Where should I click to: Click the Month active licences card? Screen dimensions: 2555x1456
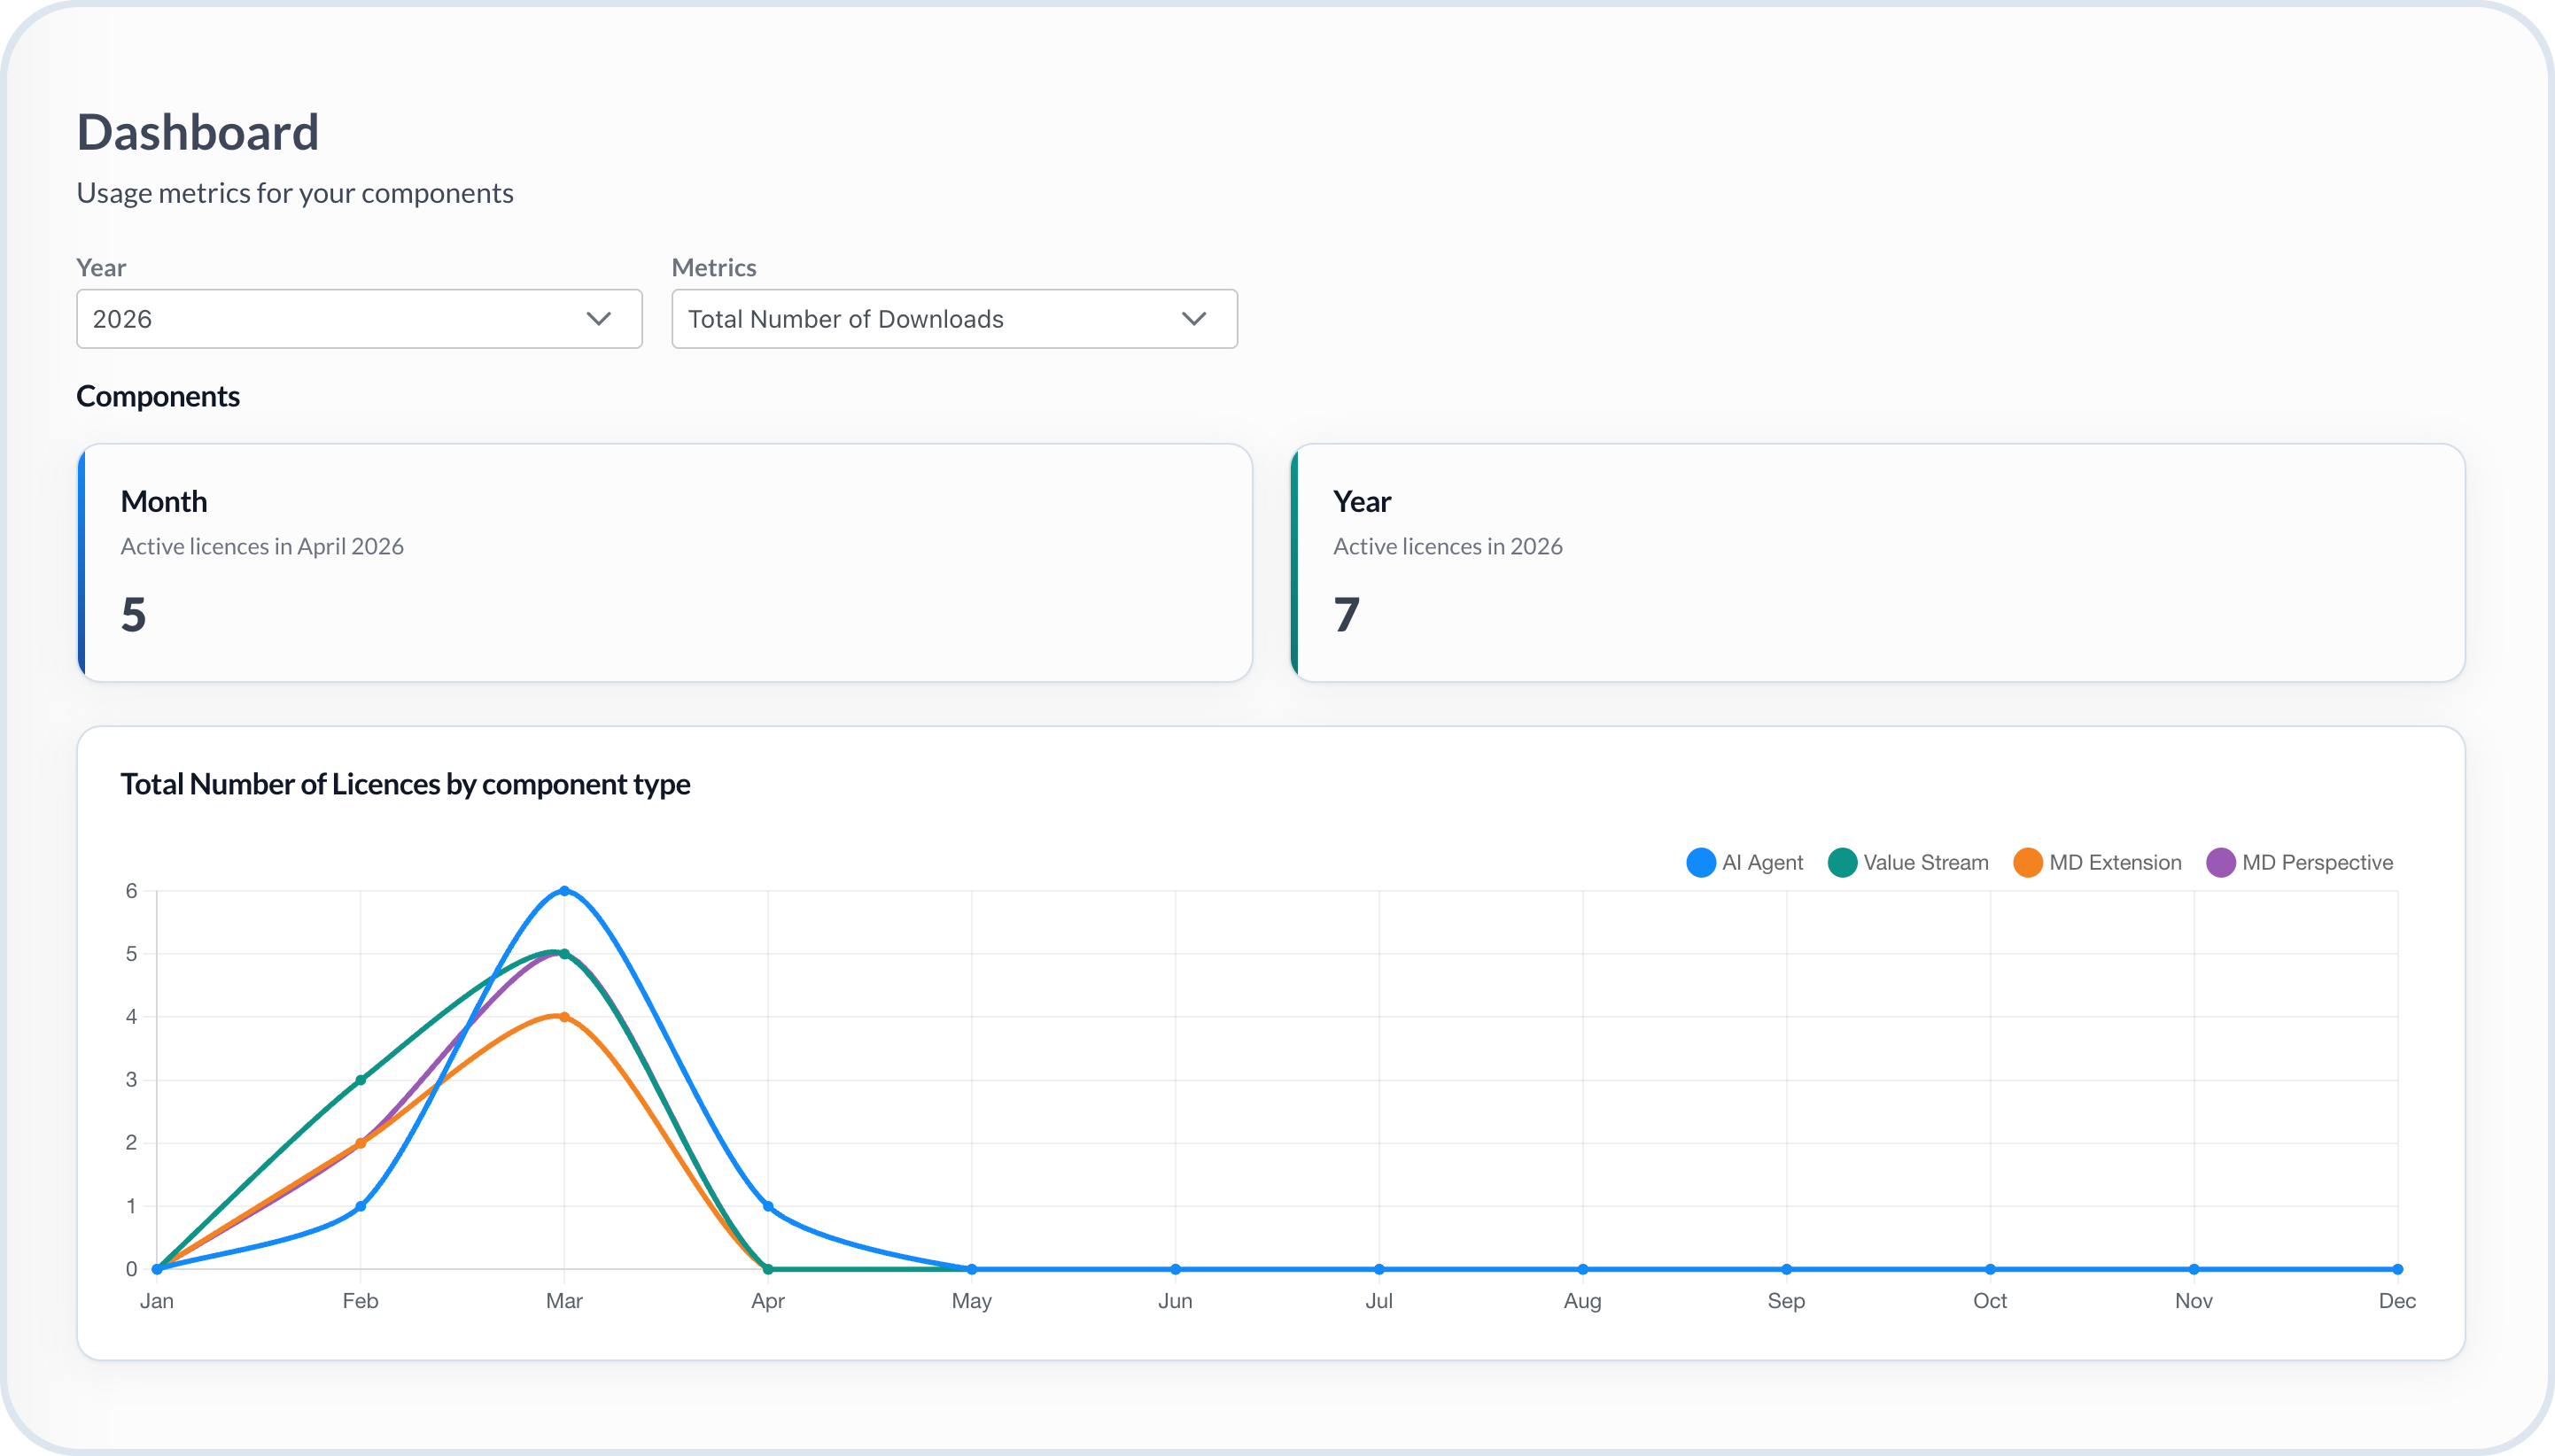tap(665, 563)
